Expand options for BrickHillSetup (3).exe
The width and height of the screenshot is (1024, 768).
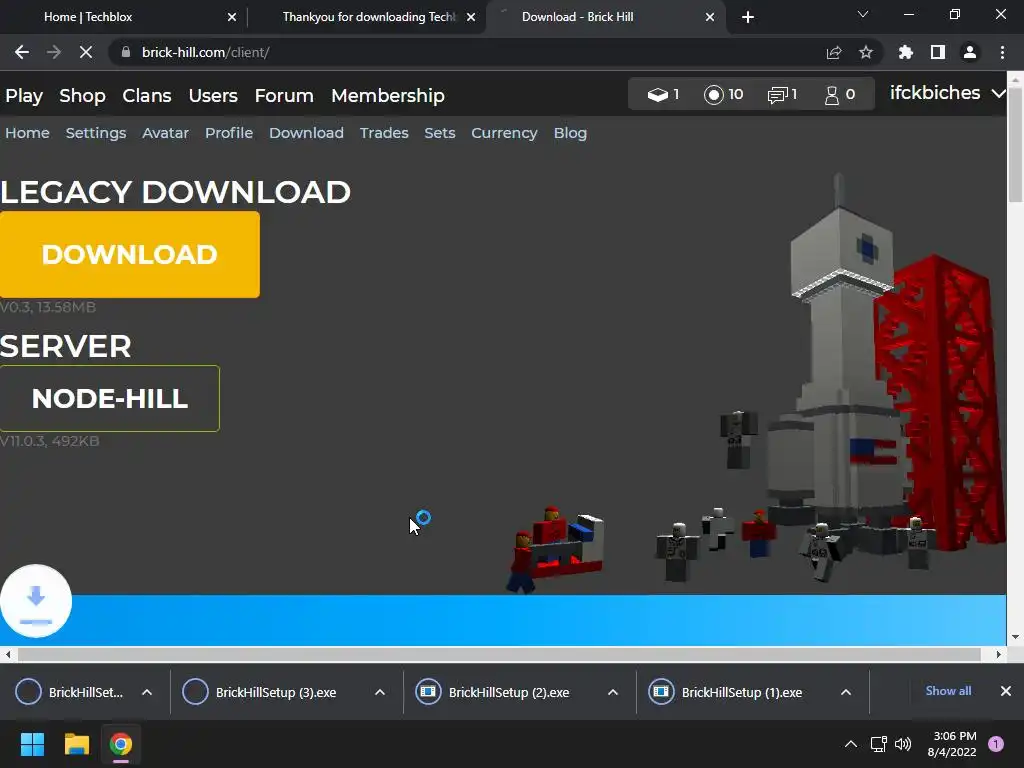tap(379, 692)
